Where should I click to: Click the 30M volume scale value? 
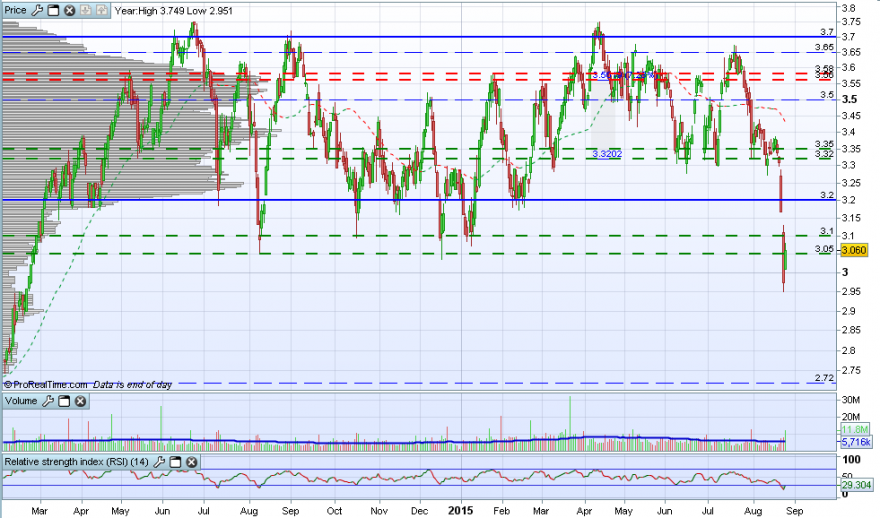click(851, 400)
